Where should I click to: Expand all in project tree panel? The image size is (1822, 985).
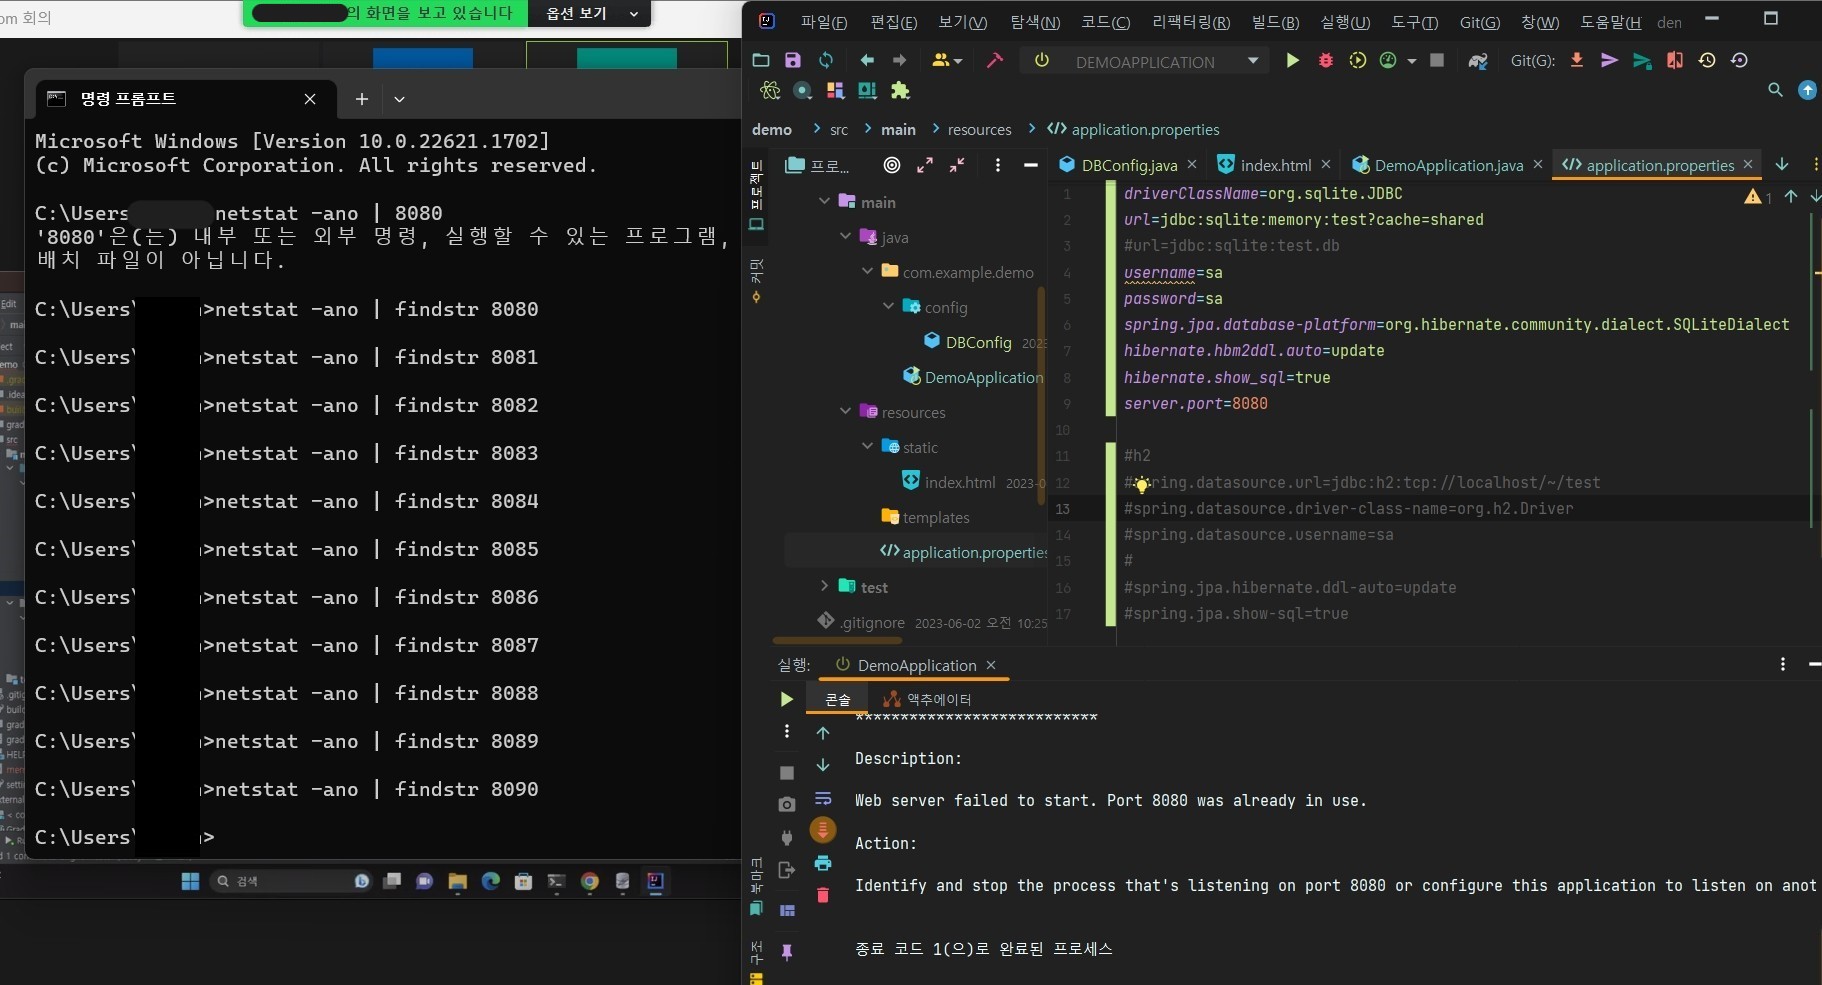click(x=925, y=165)
